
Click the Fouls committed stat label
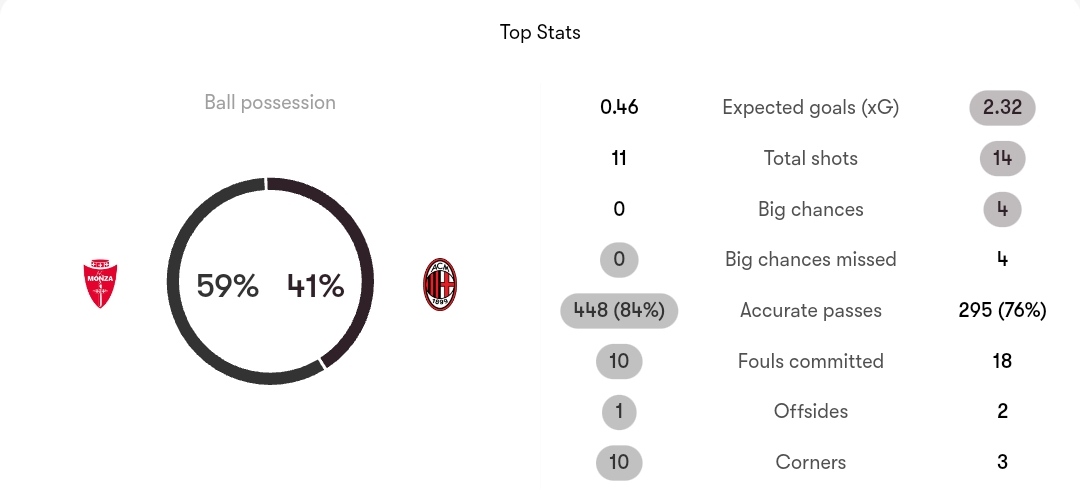(x=811, y=361)
